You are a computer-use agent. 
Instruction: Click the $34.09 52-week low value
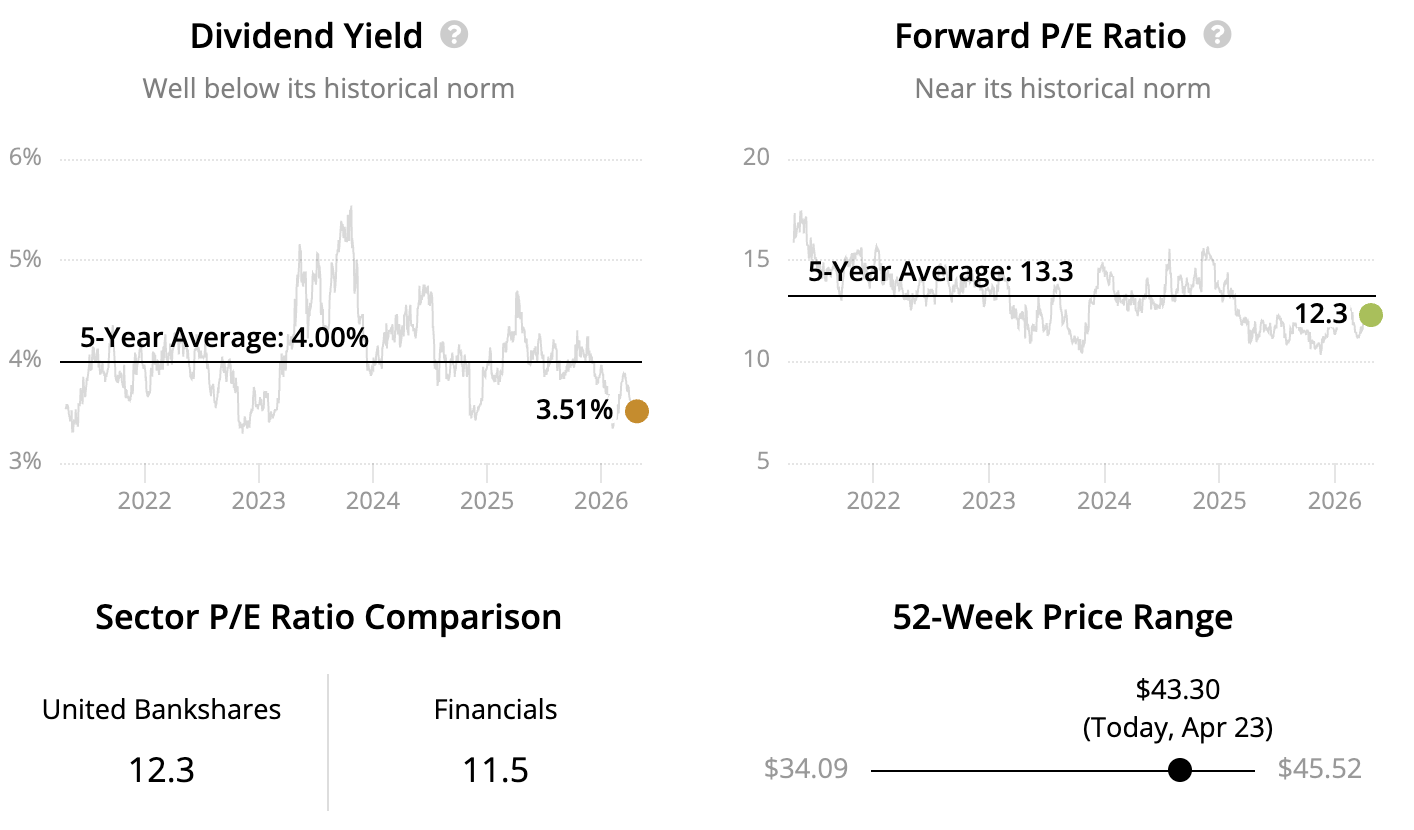(806, 769)
